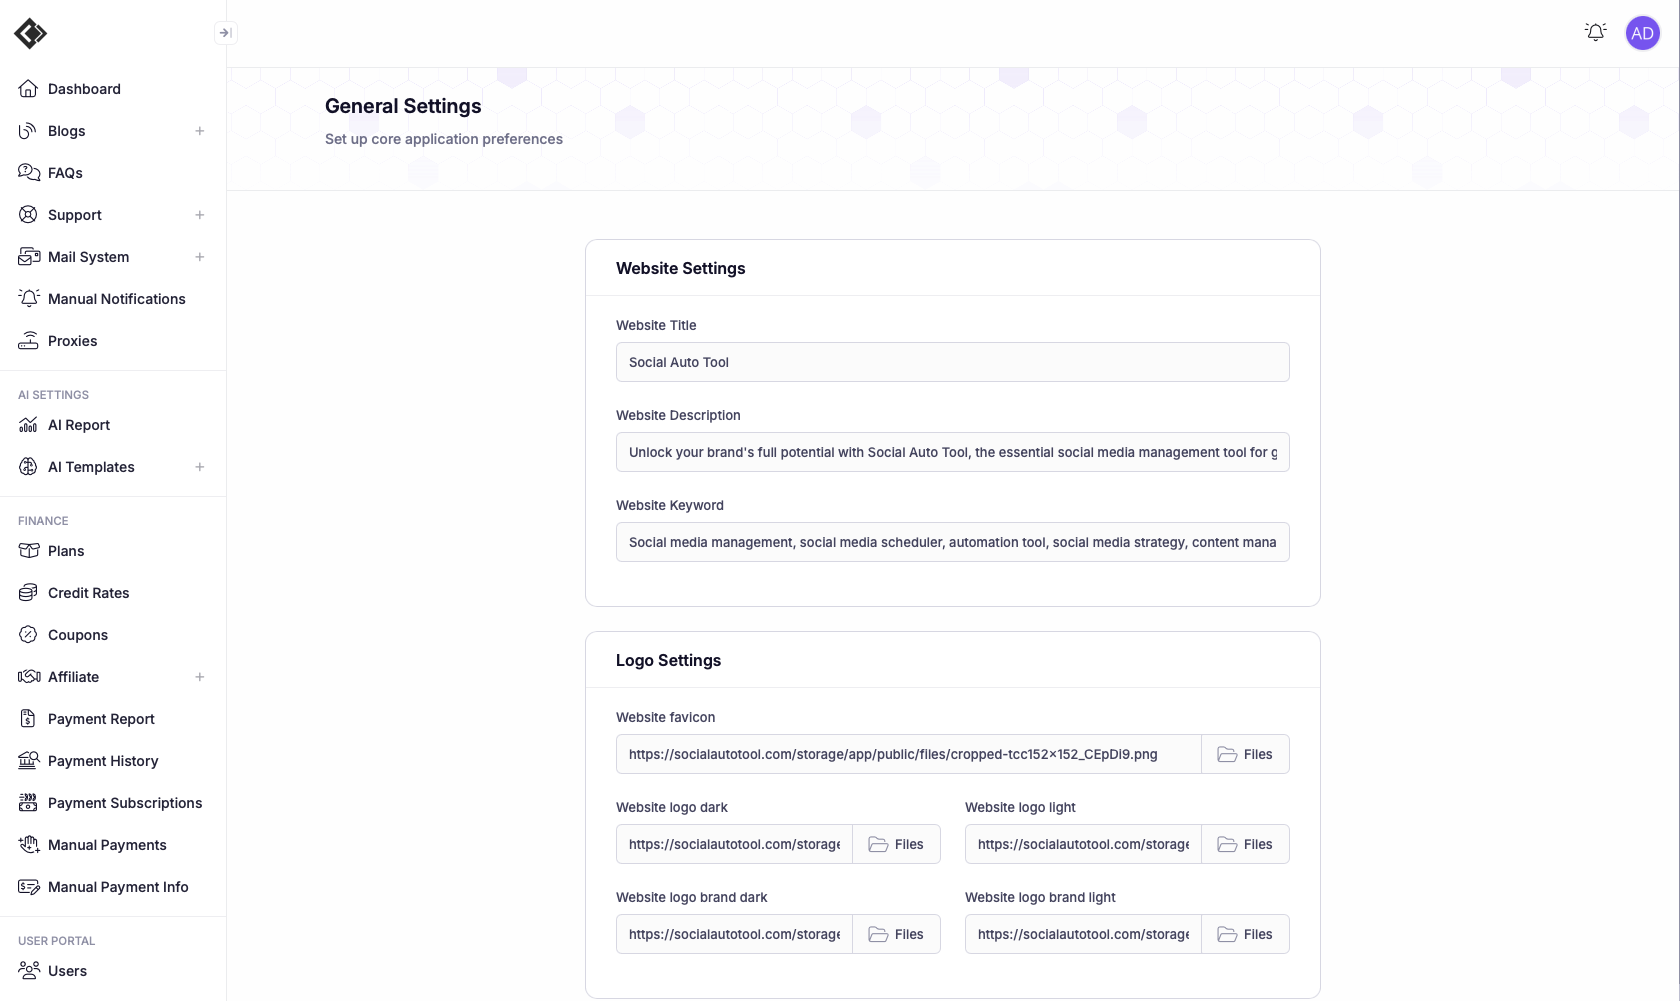Click the AI Report chart icon

coord(29,425)
